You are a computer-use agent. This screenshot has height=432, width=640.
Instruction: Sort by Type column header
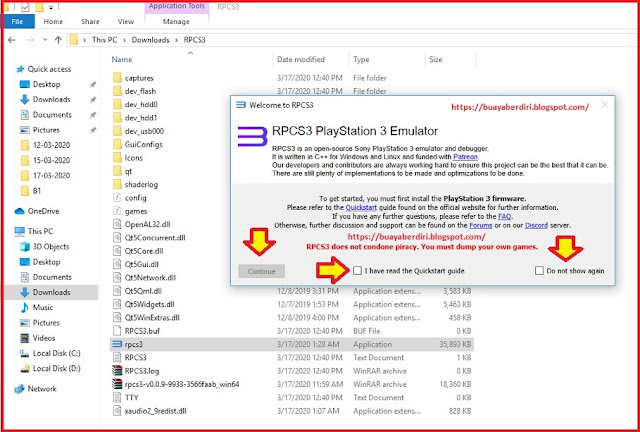pos(361,60)
